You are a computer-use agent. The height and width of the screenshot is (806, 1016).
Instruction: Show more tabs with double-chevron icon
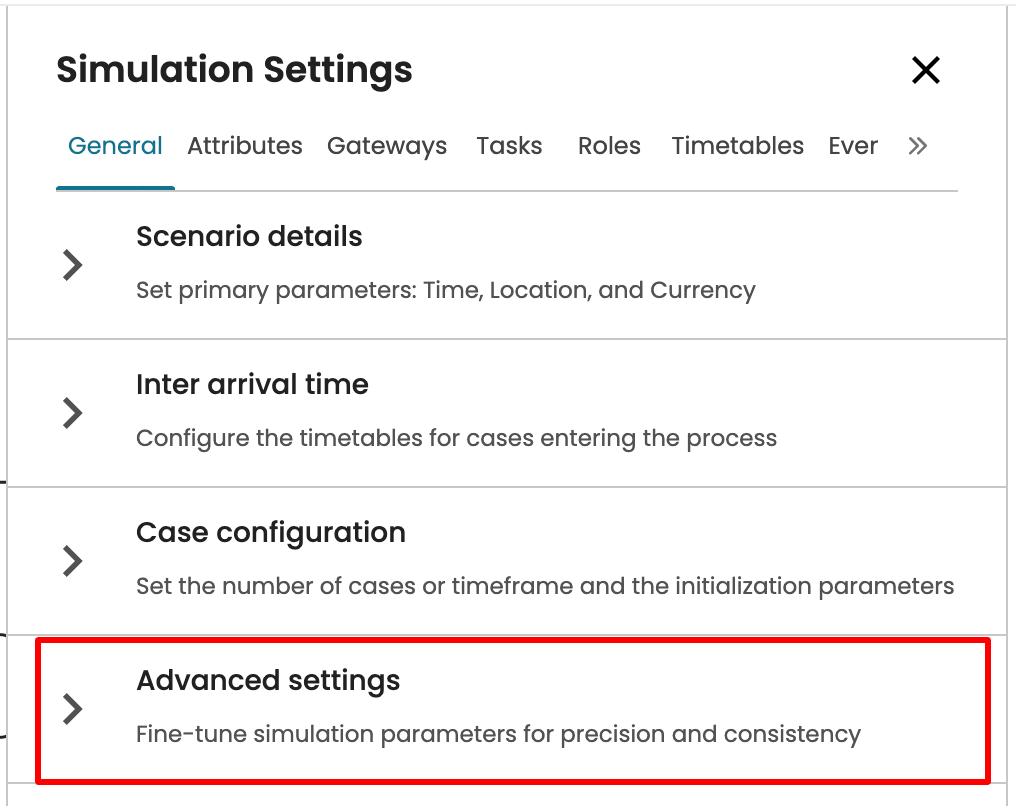917,146
